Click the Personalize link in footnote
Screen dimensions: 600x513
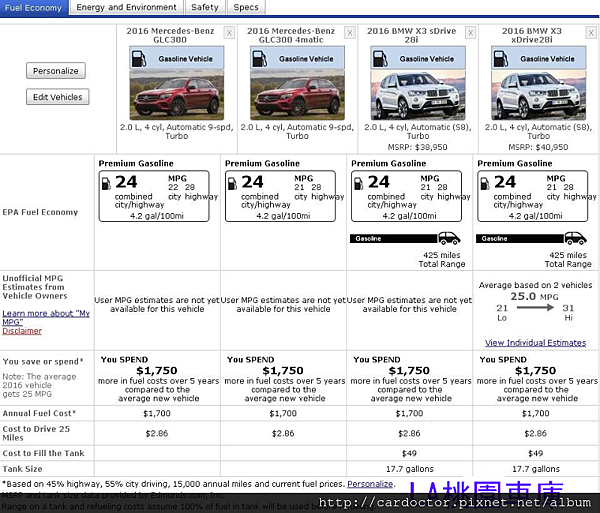tap(370, 484)
